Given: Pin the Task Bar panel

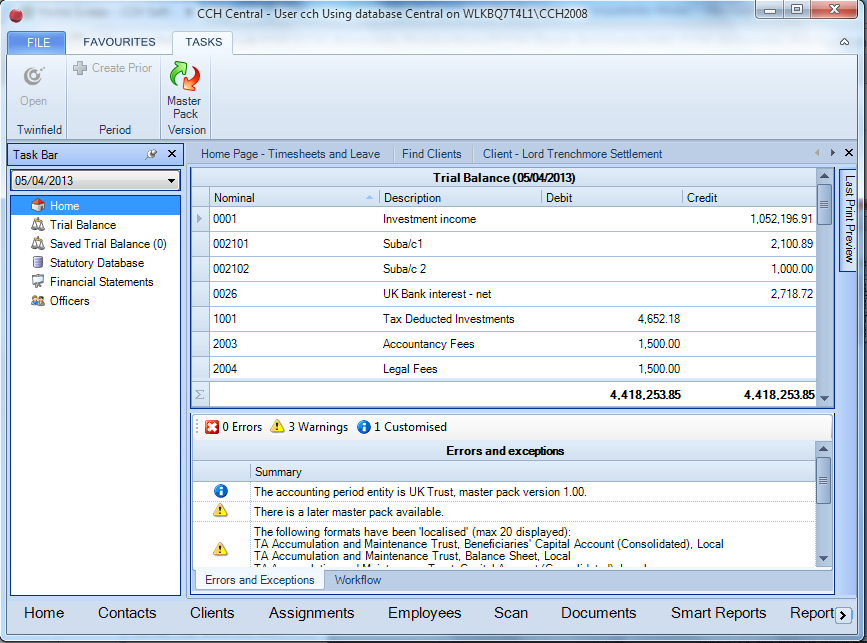Looking at the screenshot, I should coord(151,154).
